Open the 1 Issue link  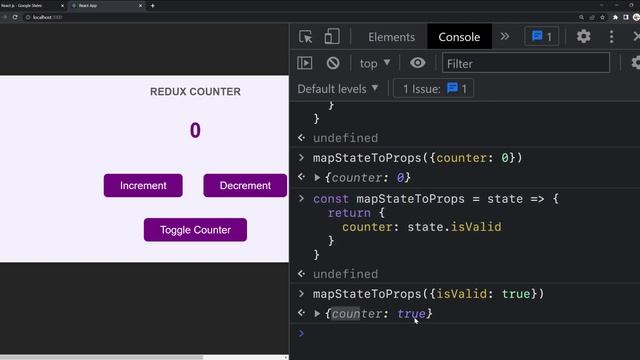point(433,89)
